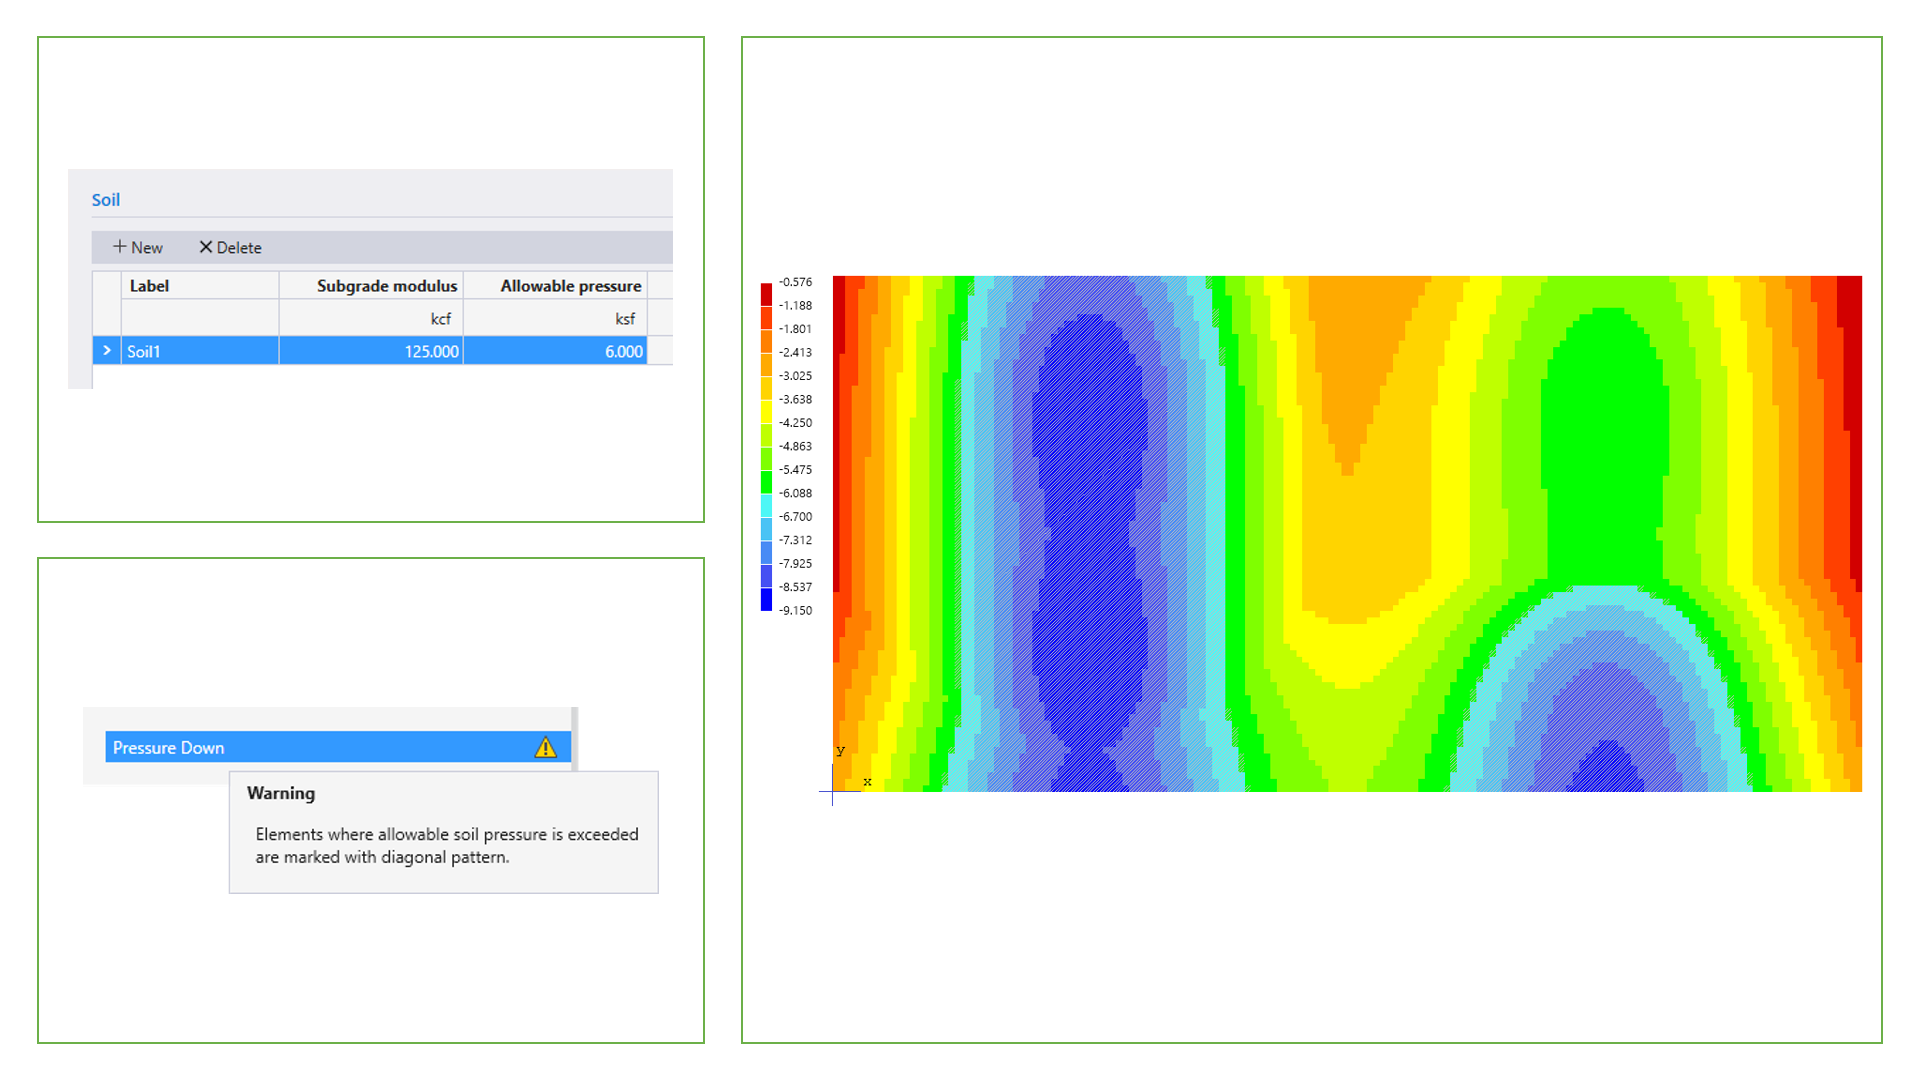The height and width of the screenshot is (1080, 1920).
Task: Click the warning triangle on Pressure Down
Action: click(546, 747)
